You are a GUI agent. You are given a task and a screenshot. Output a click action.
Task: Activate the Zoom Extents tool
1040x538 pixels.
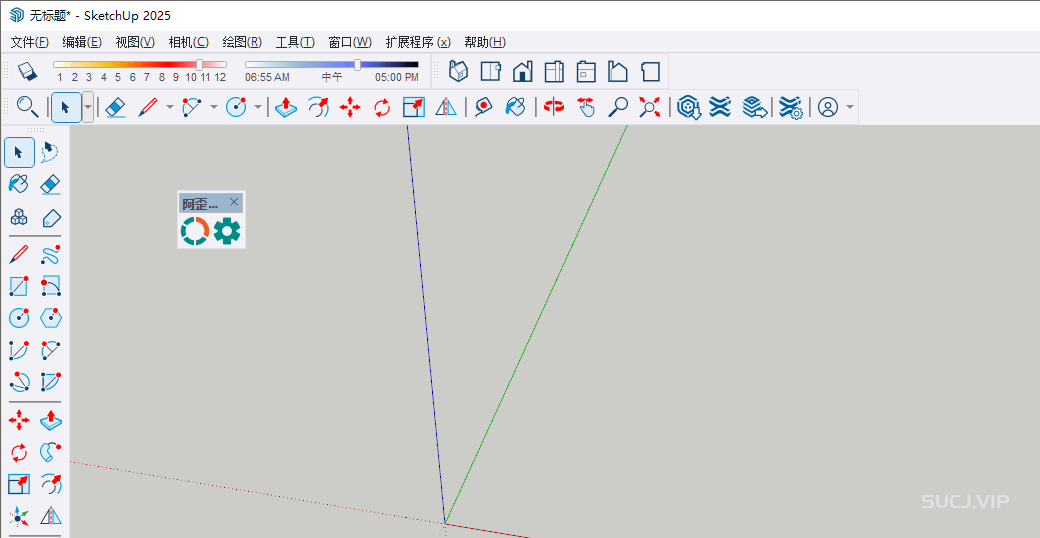651,107
